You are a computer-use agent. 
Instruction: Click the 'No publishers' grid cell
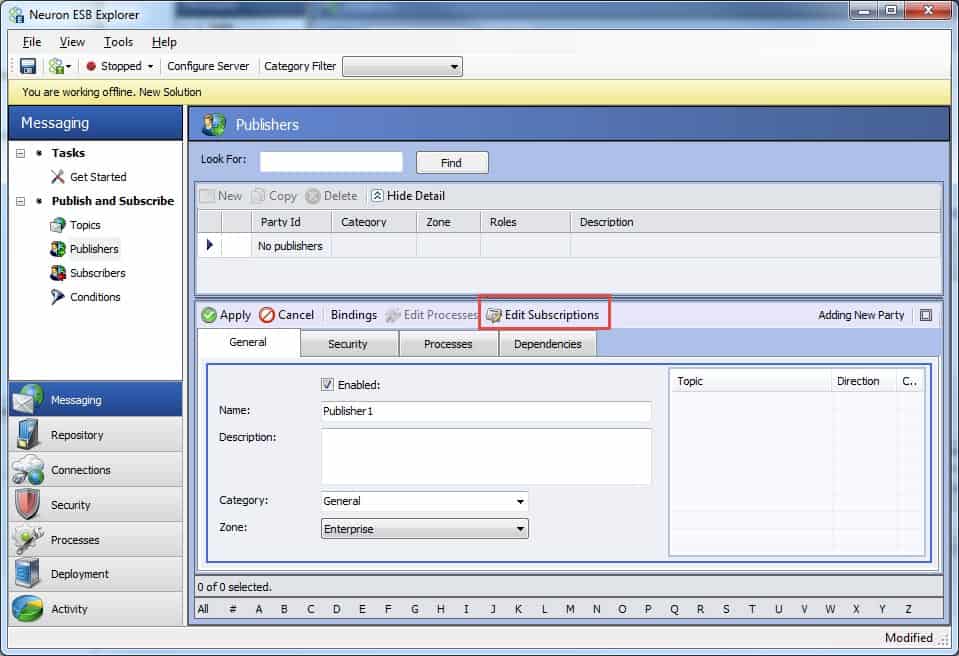pyautogui.click(x=291, y=246)
